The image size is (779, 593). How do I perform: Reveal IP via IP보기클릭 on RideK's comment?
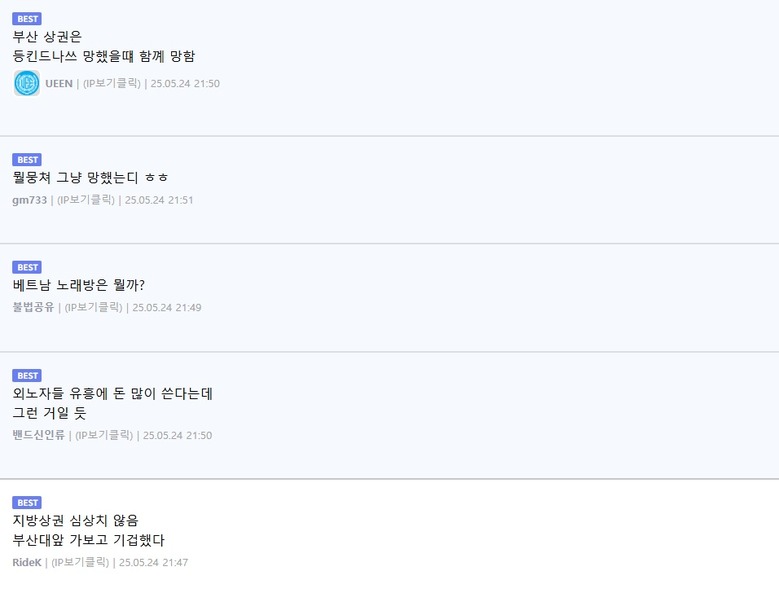(x=80, y=562)
